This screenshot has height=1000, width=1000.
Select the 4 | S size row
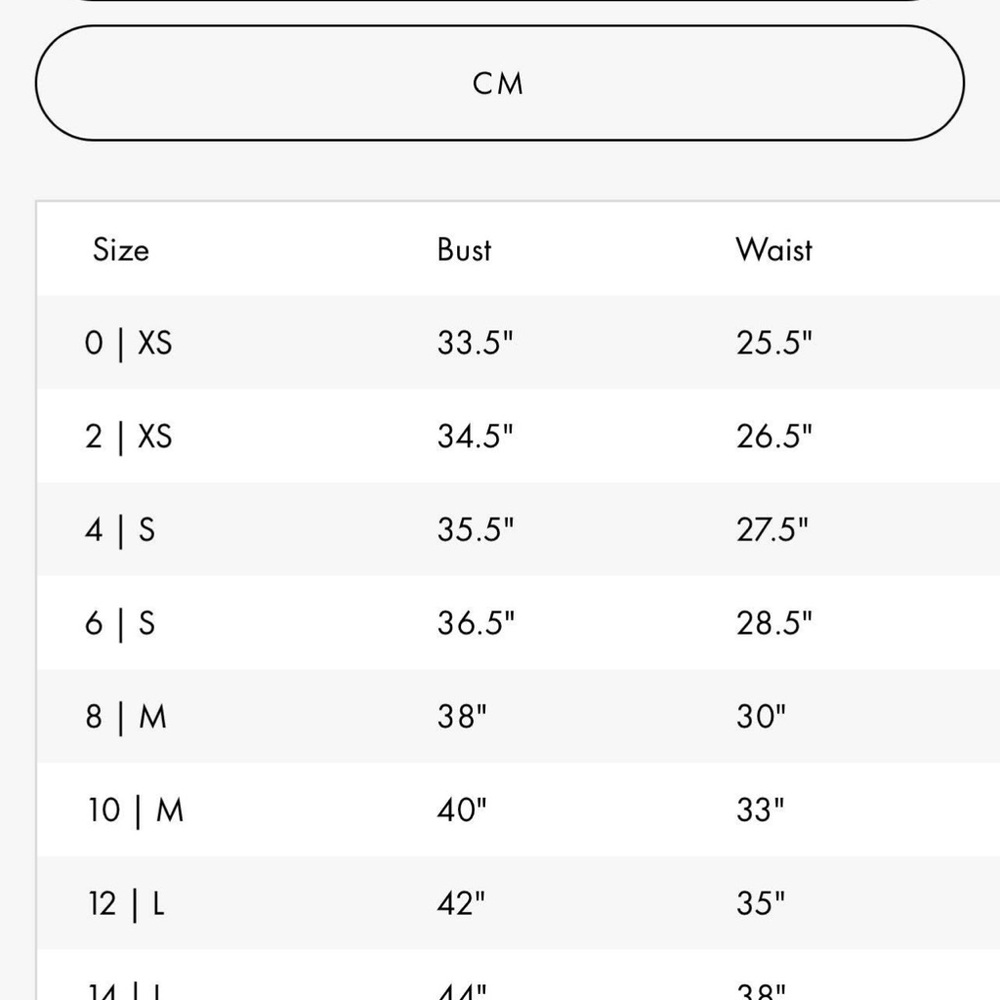[518, 529]
